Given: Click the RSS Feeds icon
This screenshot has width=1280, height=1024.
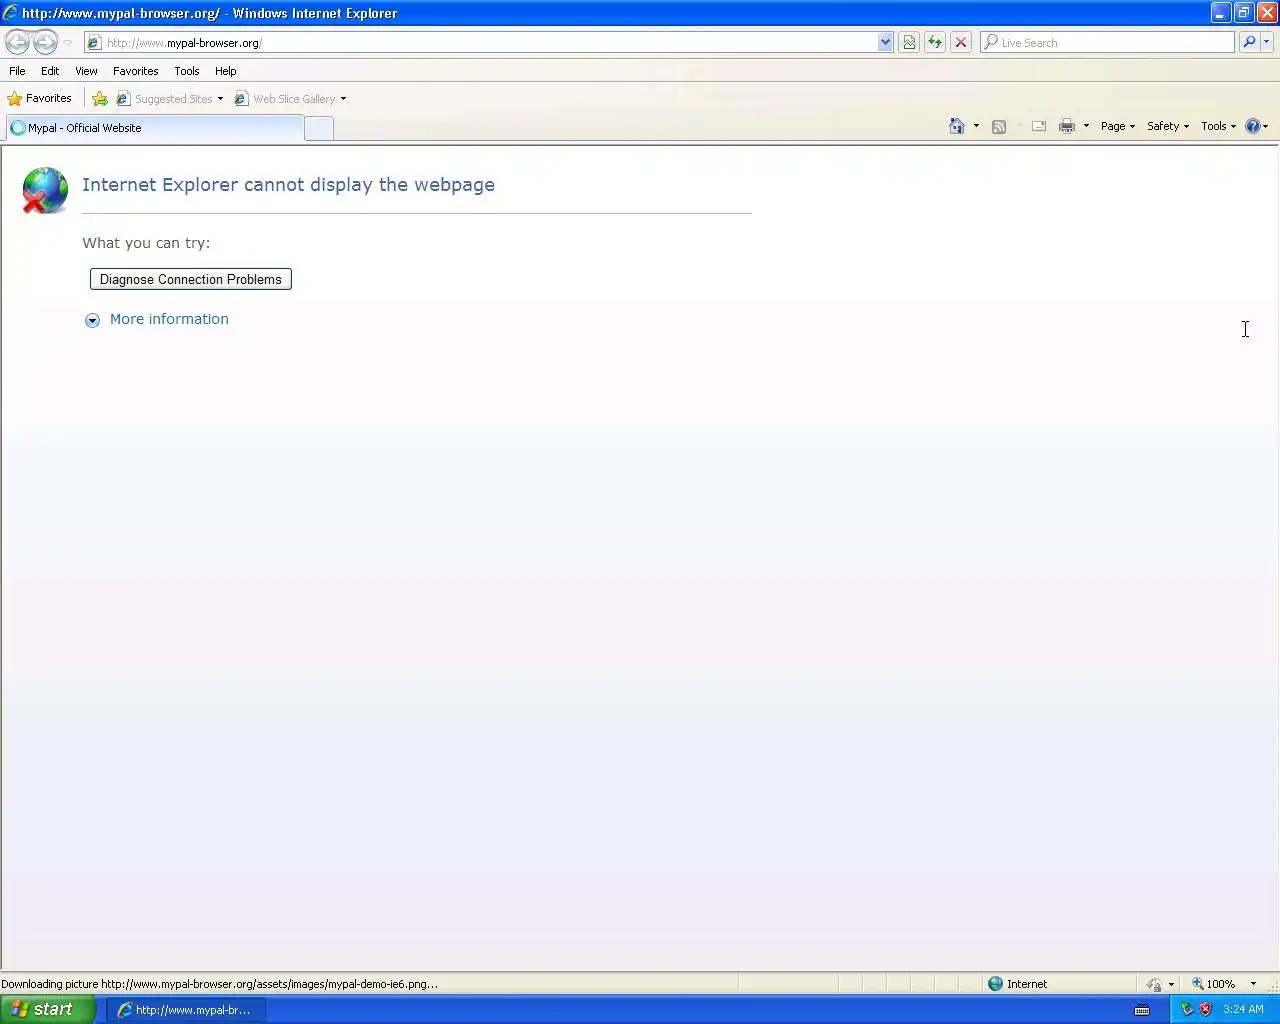Looking at the screenshot, I should (998, 126).
